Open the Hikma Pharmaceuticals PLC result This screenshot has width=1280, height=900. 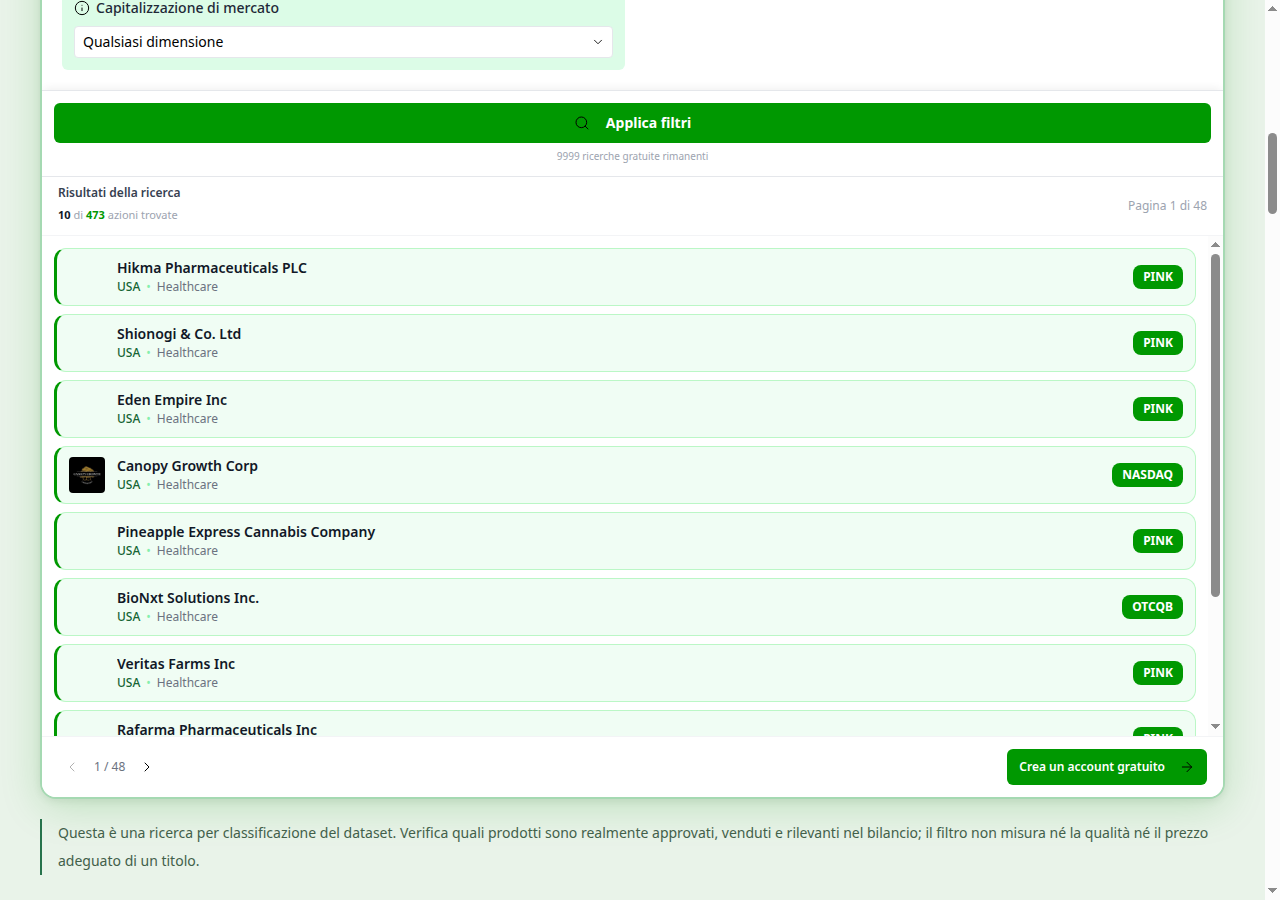[x=625, y=277]
